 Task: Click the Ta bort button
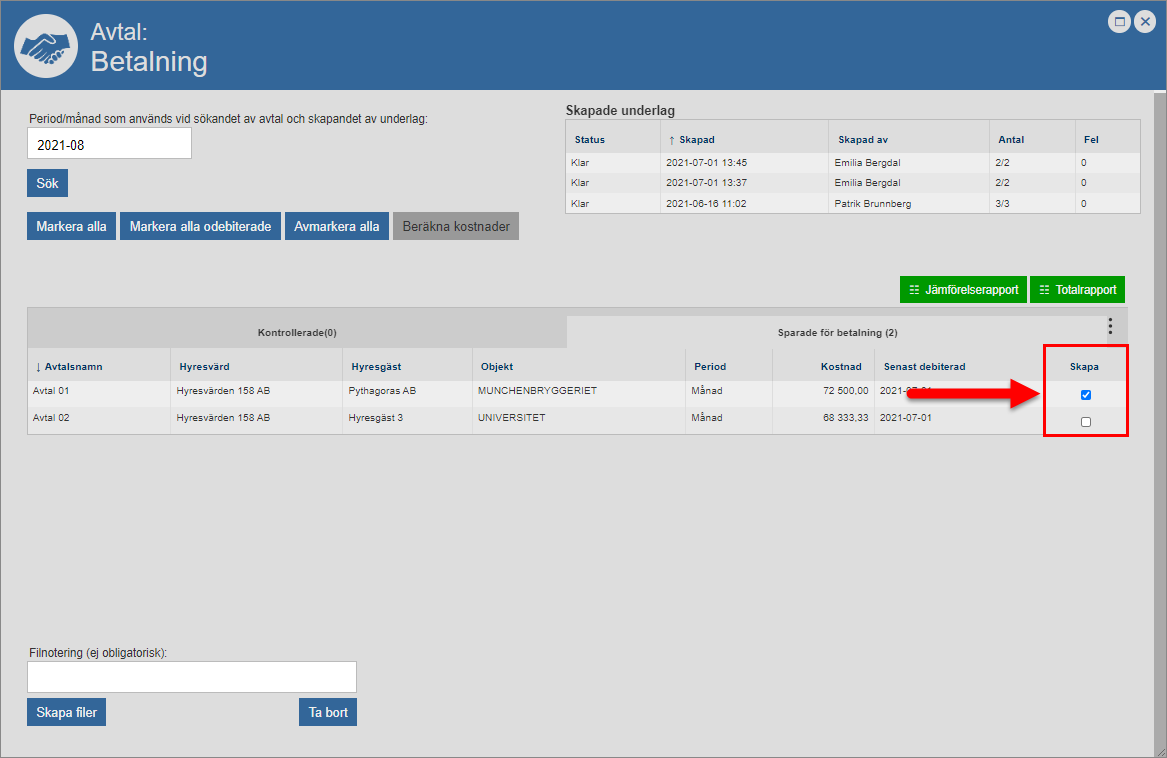[328, 712]
